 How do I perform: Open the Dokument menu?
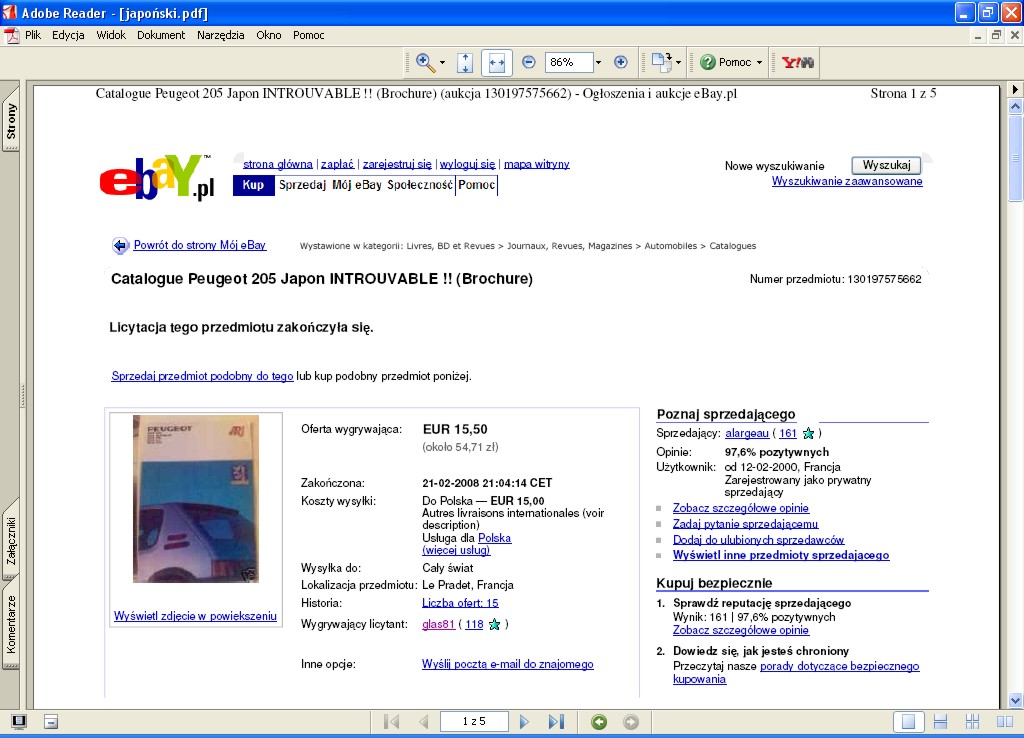point(161,35)
